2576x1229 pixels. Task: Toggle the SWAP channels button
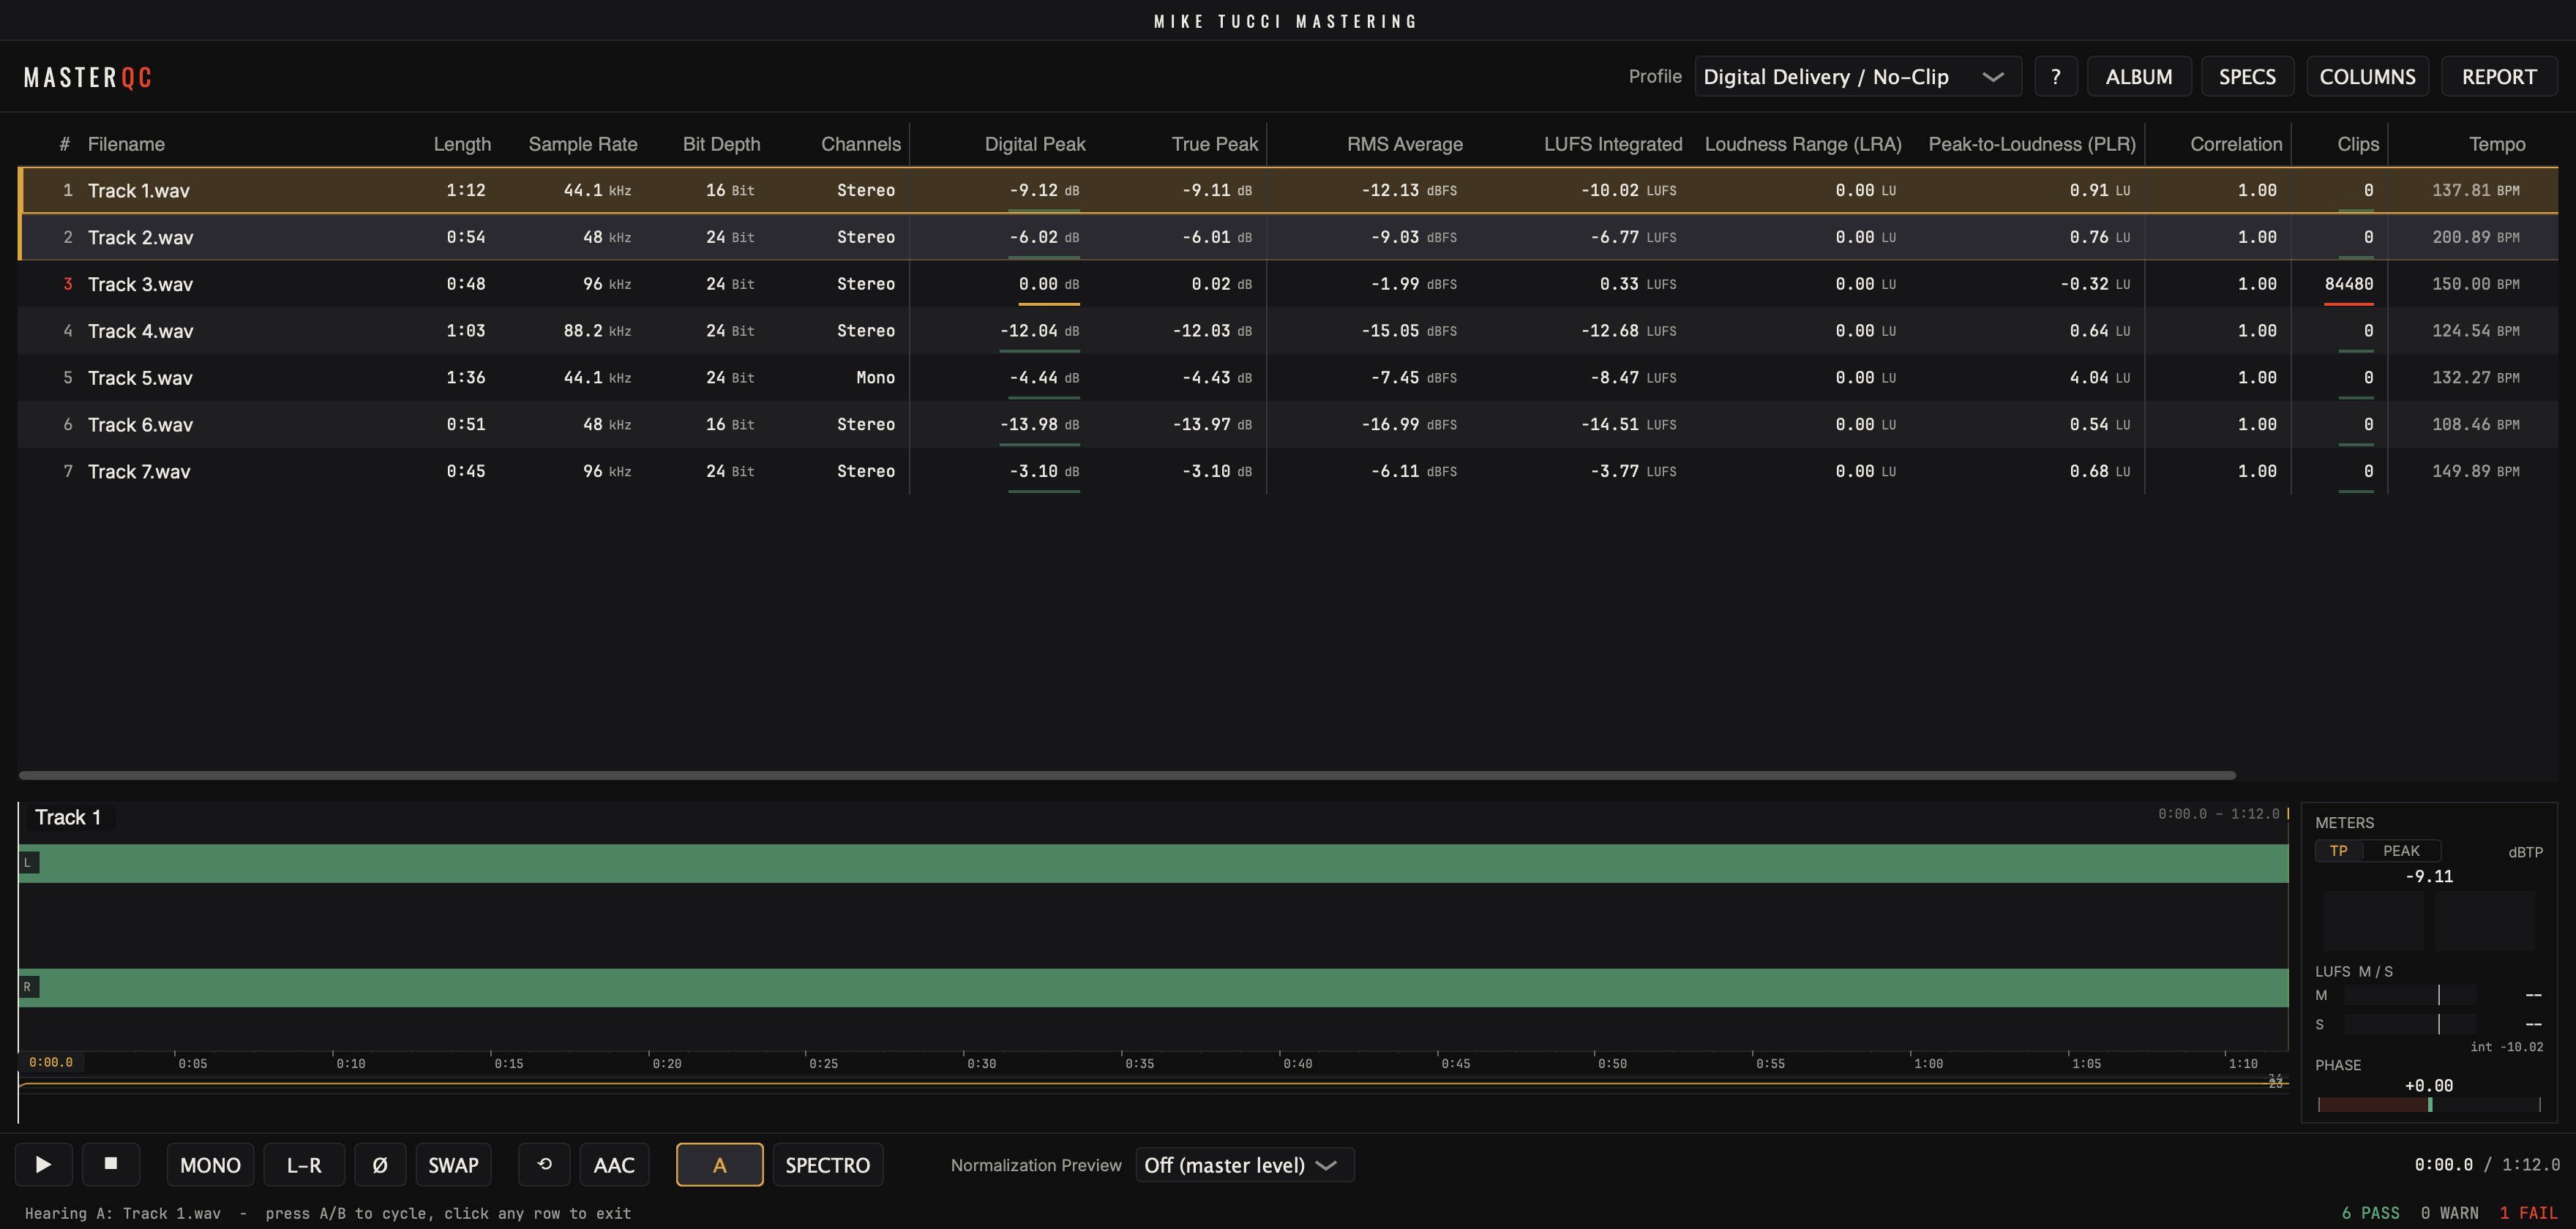tap(453, 1164)
